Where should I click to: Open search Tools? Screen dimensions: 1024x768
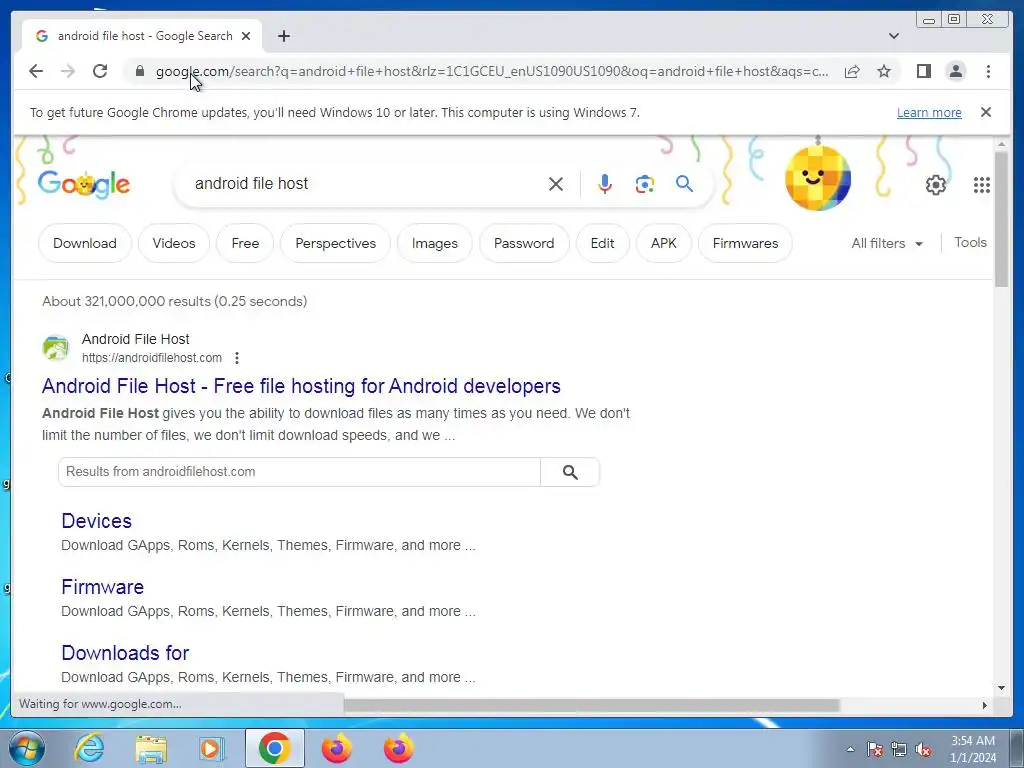point(970,242)
